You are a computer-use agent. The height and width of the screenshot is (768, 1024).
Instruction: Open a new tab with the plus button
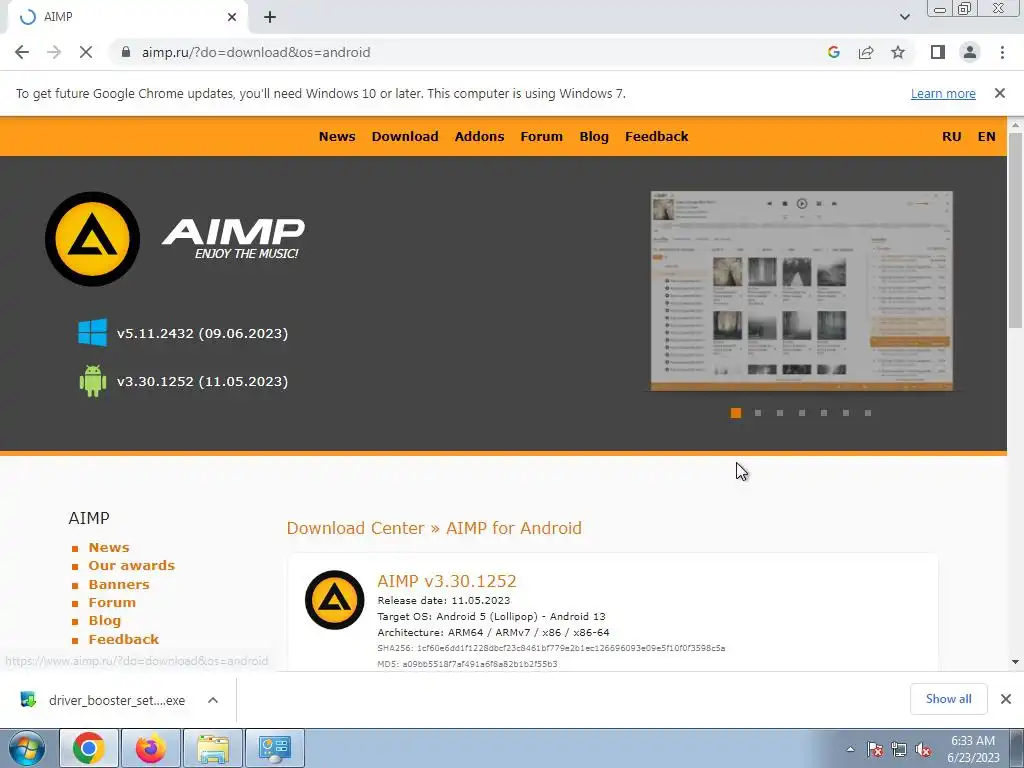coord(270,17)
